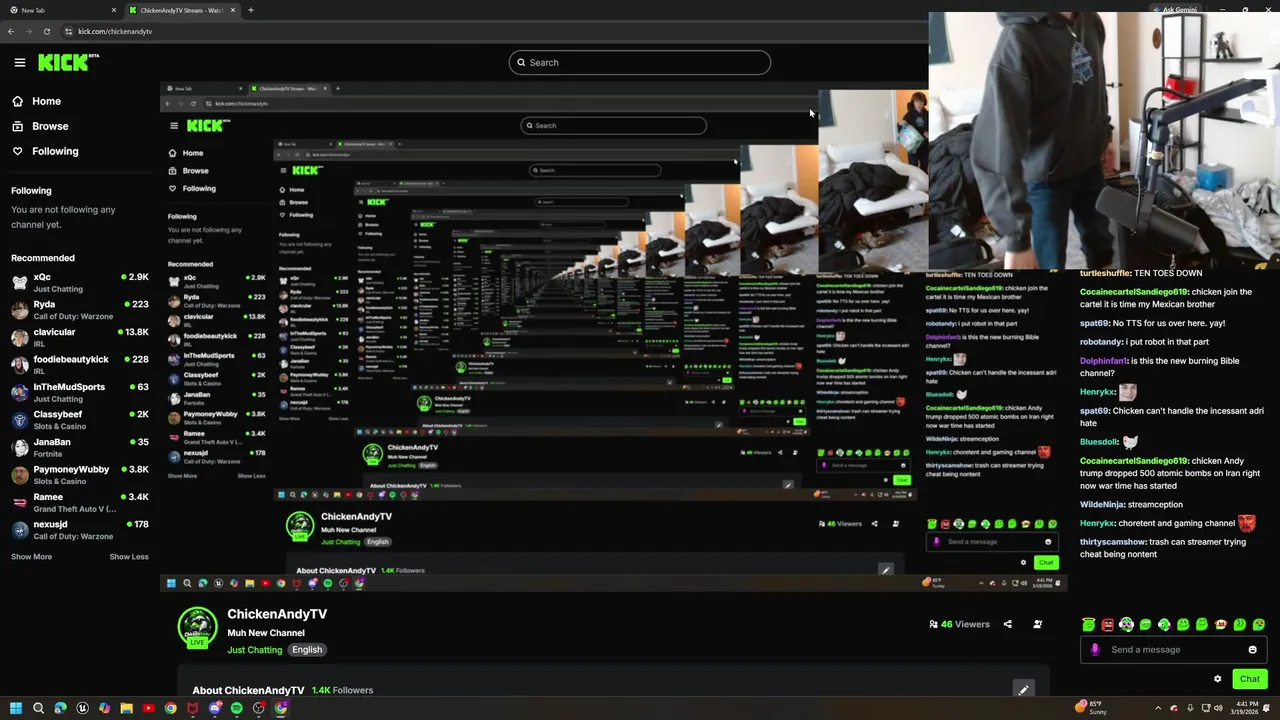Open Spotify from taskbar

tap(236, 708)
